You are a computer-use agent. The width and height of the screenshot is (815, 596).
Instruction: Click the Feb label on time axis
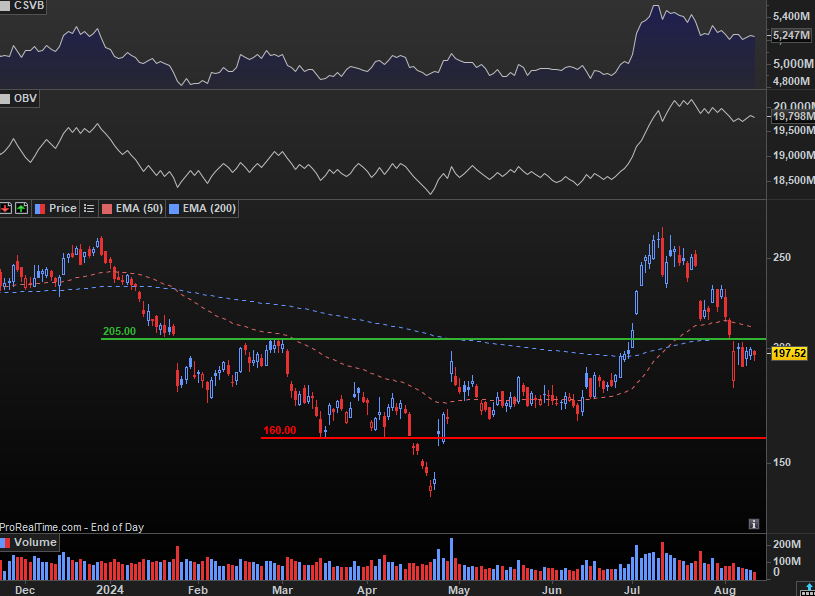[x=198, y=590]
